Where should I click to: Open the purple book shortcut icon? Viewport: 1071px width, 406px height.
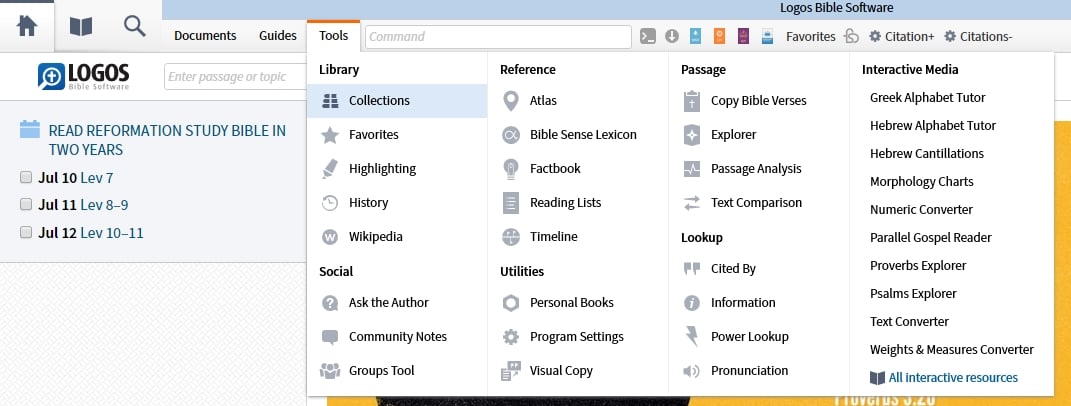tap(743, 37)
